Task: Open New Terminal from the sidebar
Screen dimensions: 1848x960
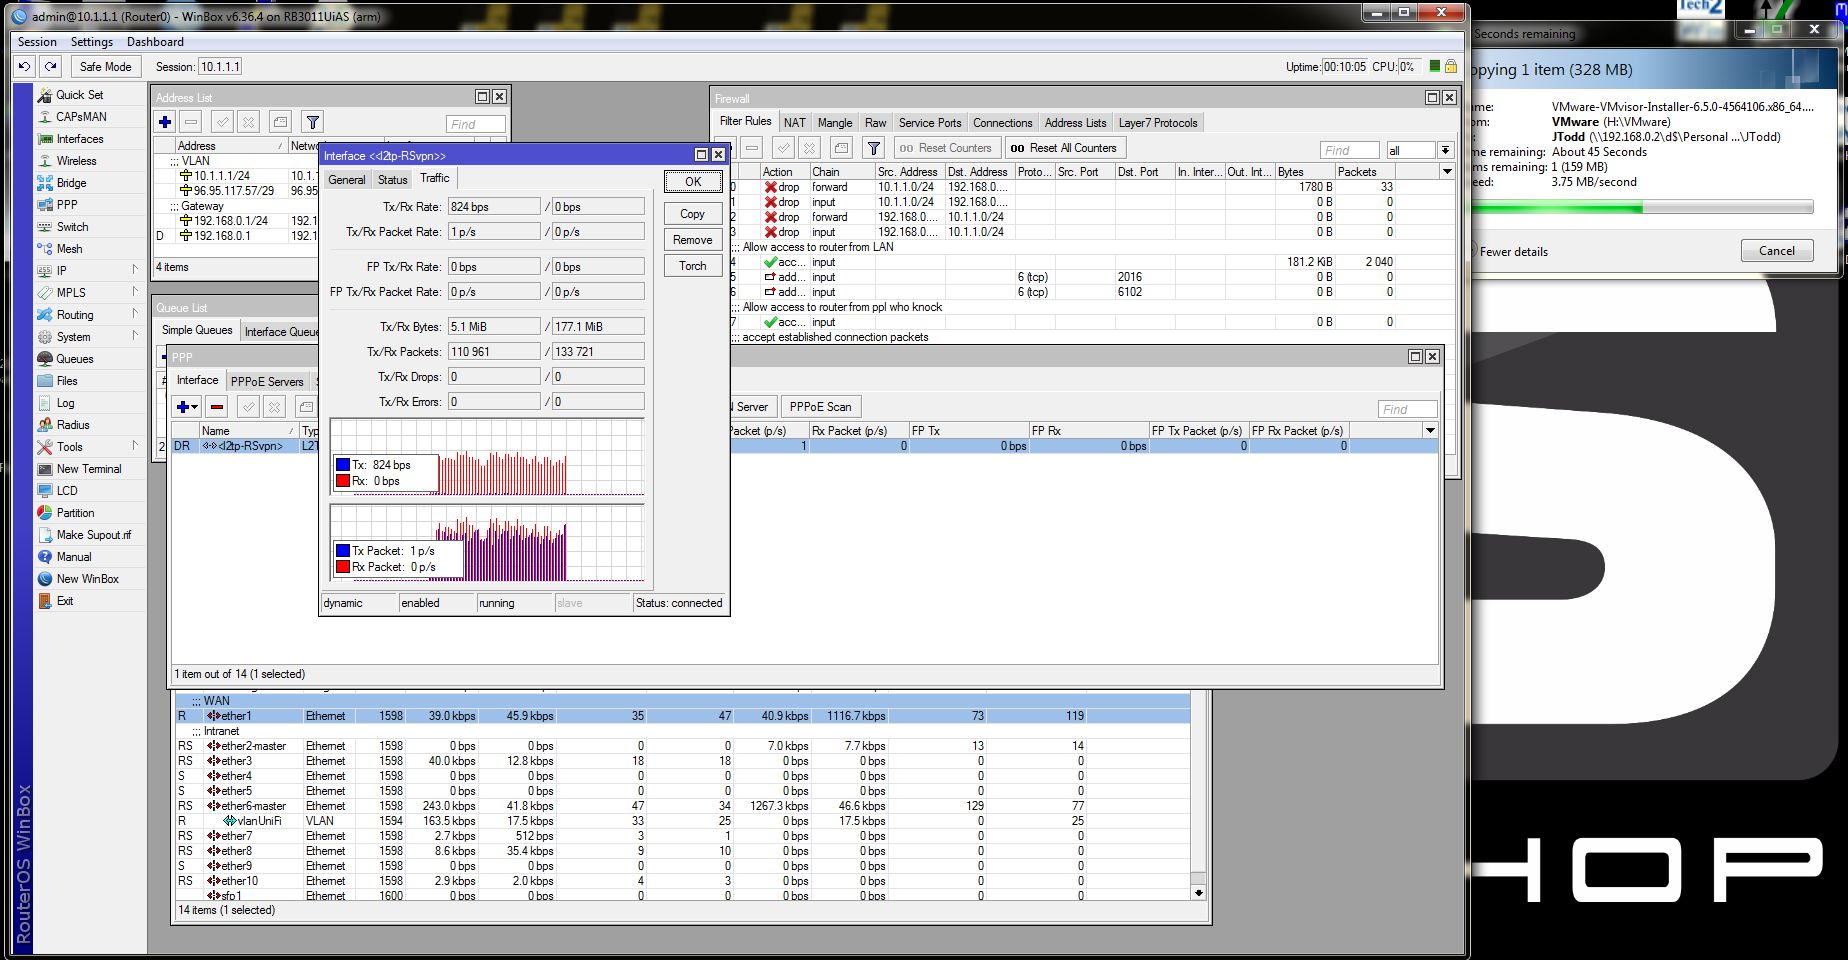Action: (88, 469)
